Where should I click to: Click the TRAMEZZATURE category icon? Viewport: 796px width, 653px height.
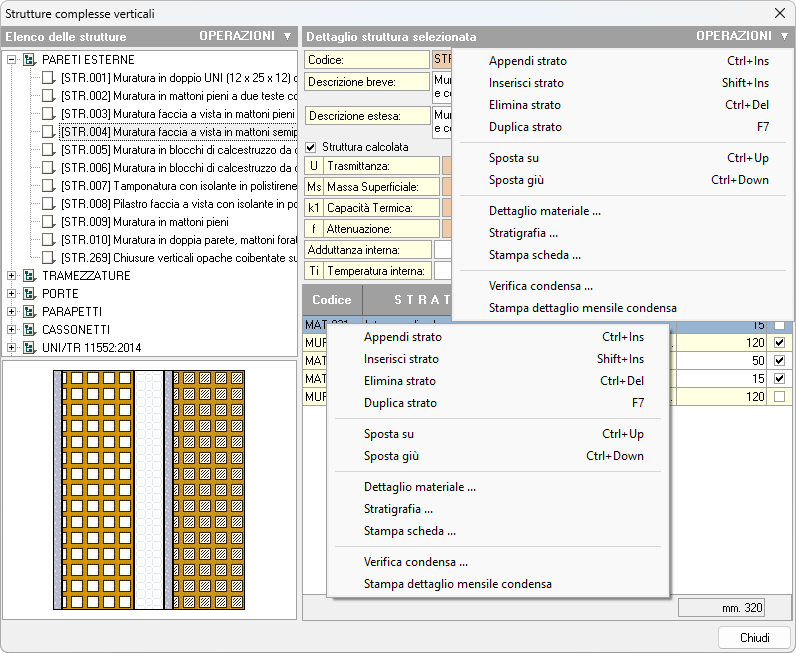(x=29, y=276)
